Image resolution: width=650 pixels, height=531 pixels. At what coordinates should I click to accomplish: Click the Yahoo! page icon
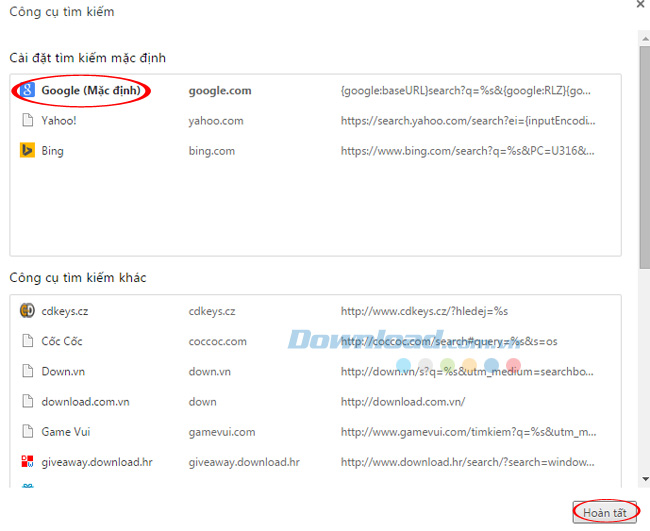point(27,121)
